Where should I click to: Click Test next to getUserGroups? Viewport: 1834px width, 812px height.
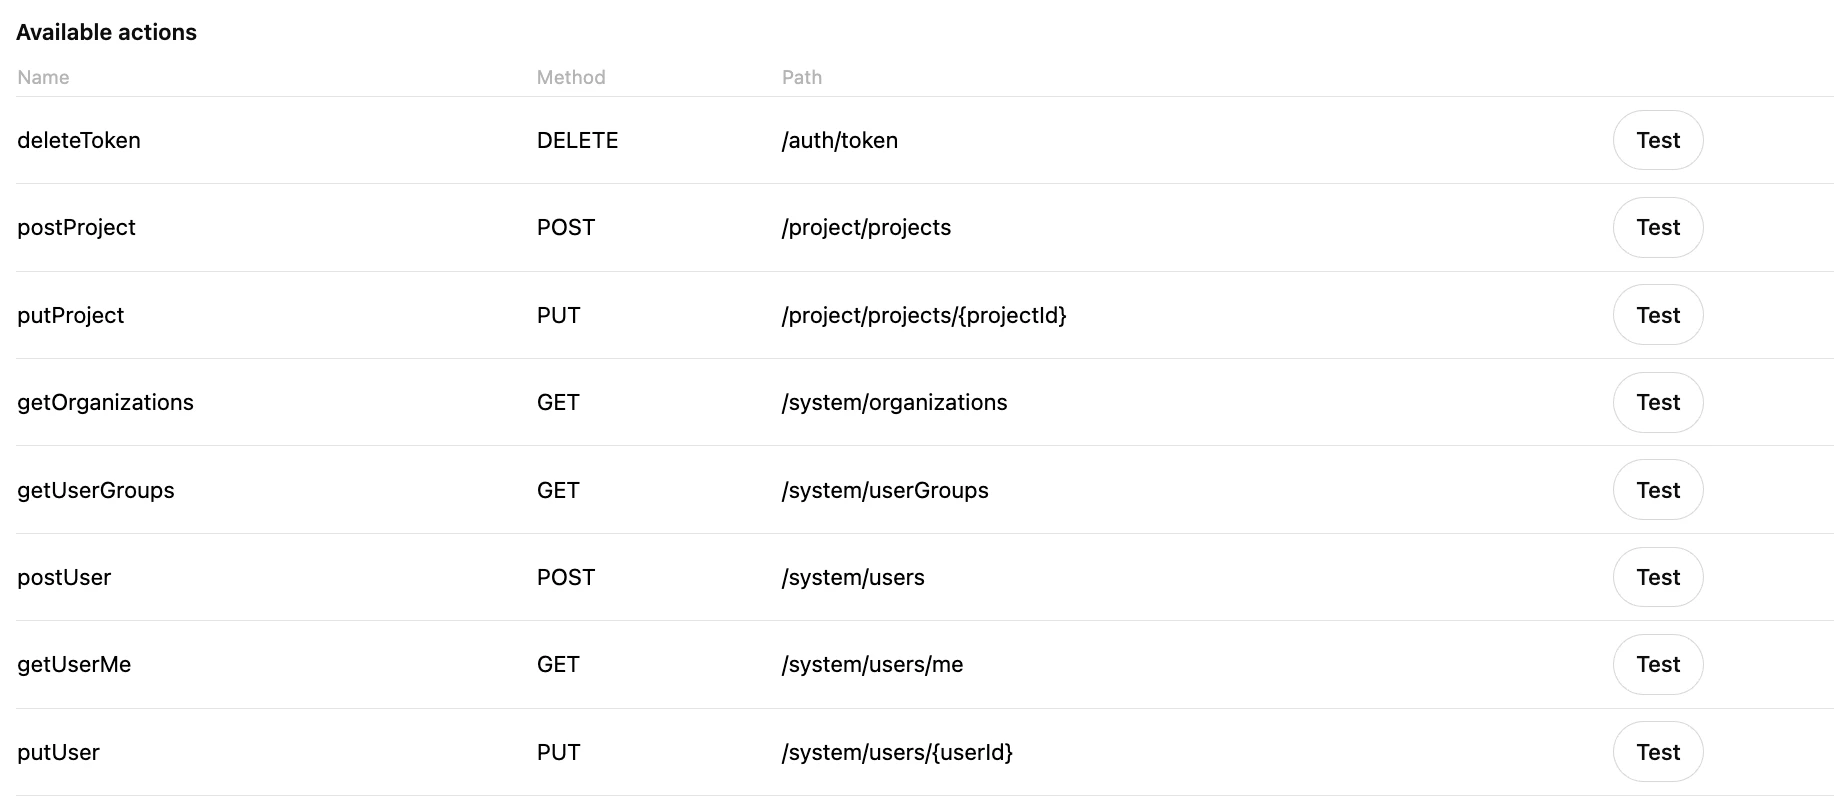pos(1657,490)
